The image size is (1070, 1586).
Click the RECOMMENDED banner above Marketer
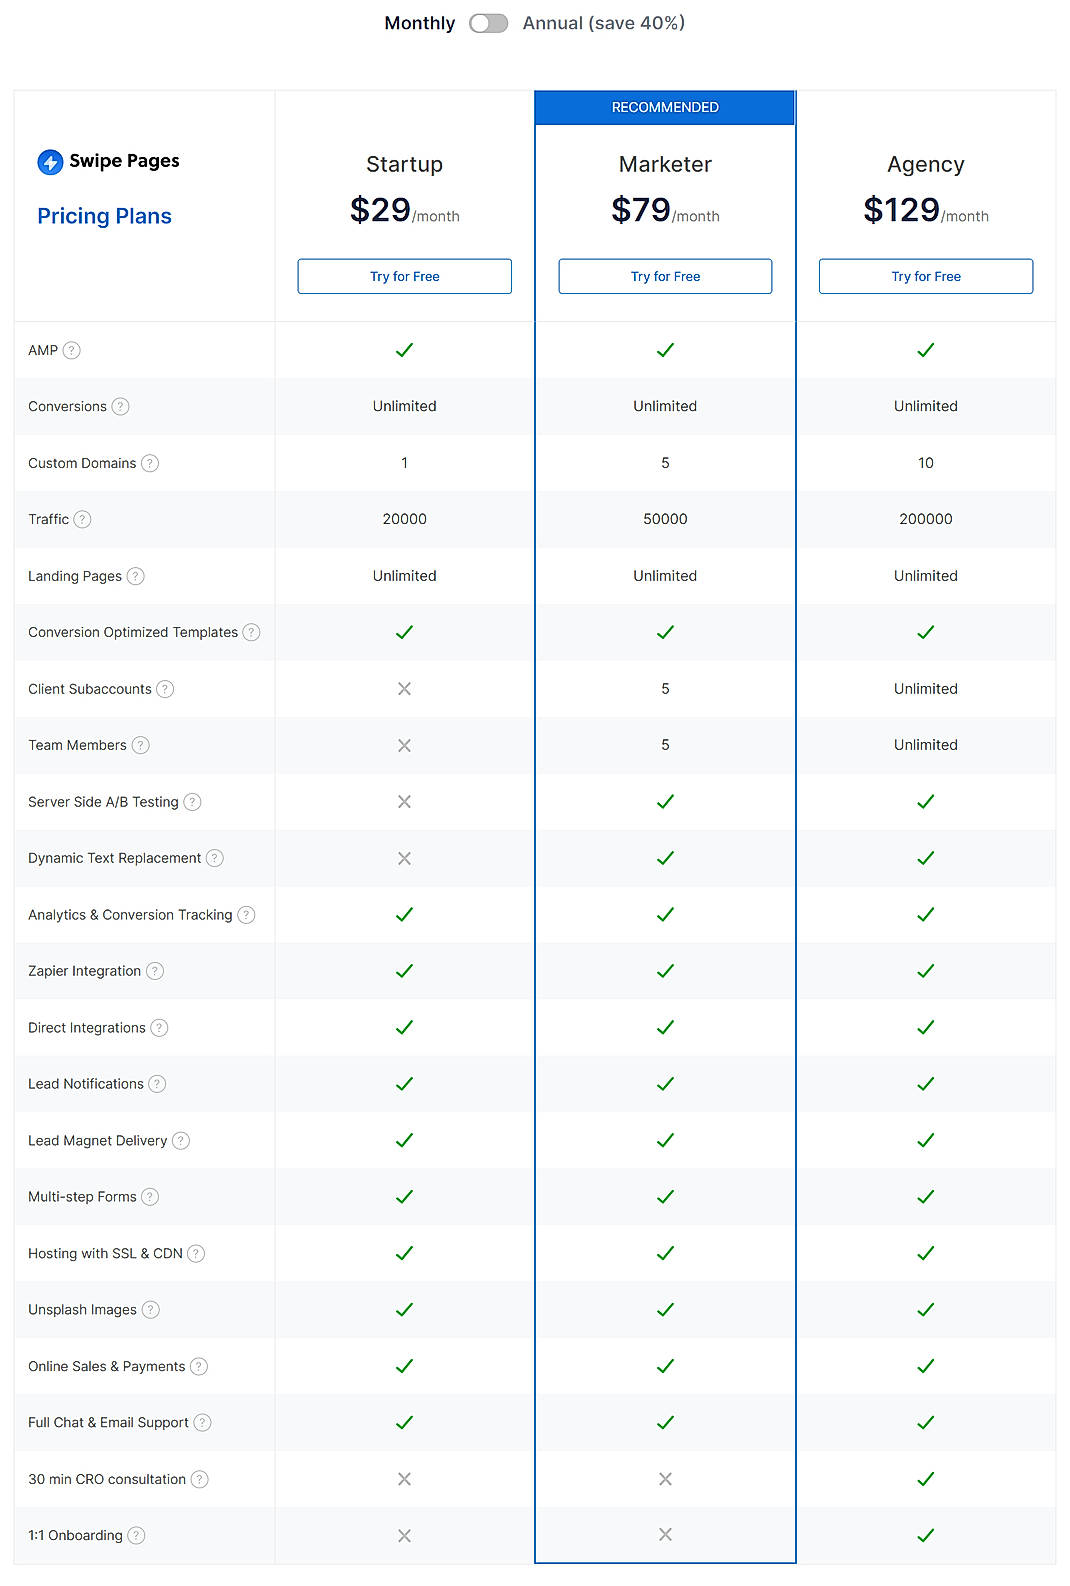[x=664, y=107]
